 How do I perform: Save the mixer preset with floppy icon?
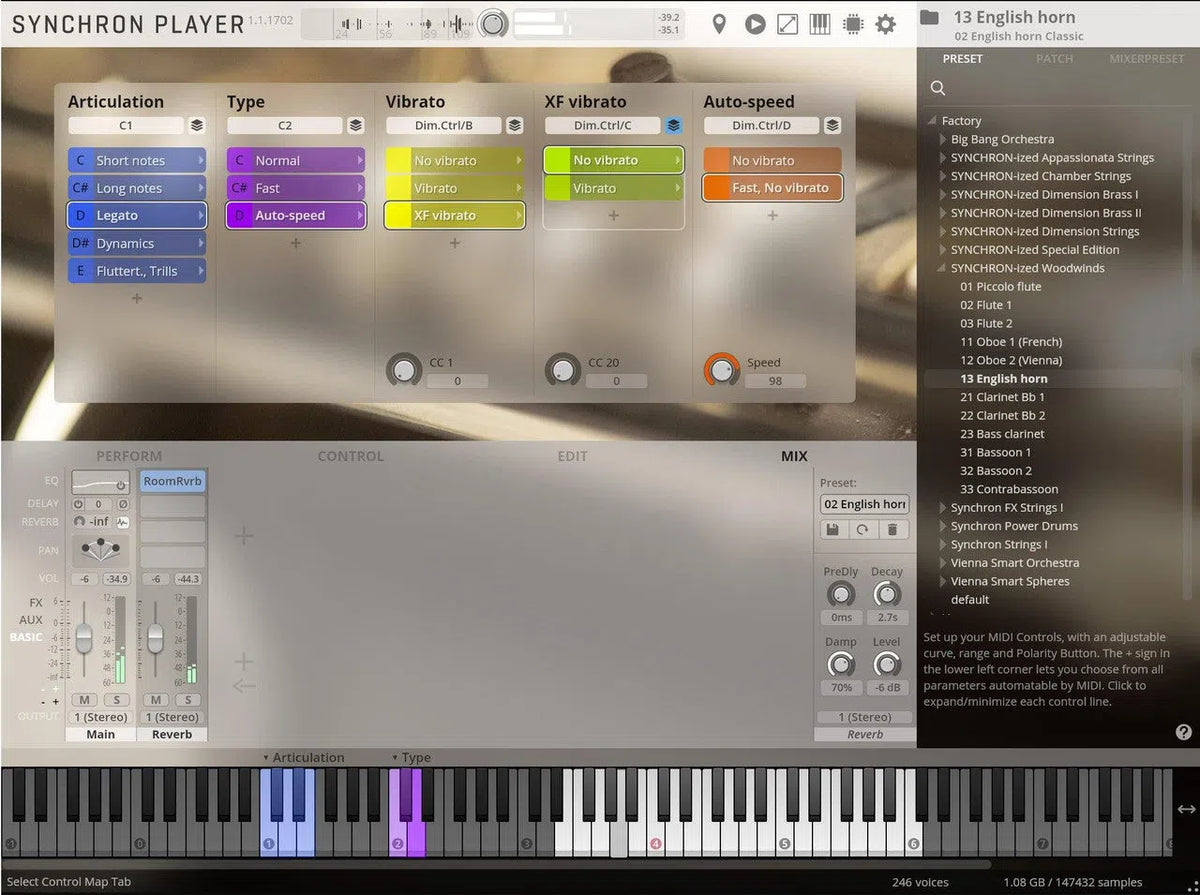tap(831, 530)
